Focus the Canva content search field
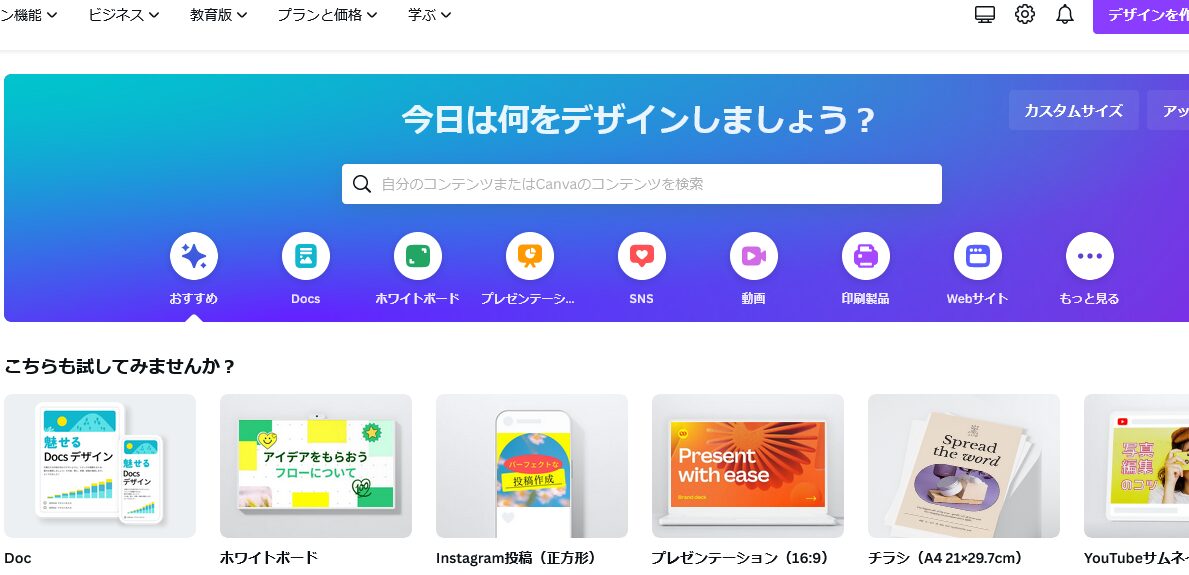 tap(642, 184)
